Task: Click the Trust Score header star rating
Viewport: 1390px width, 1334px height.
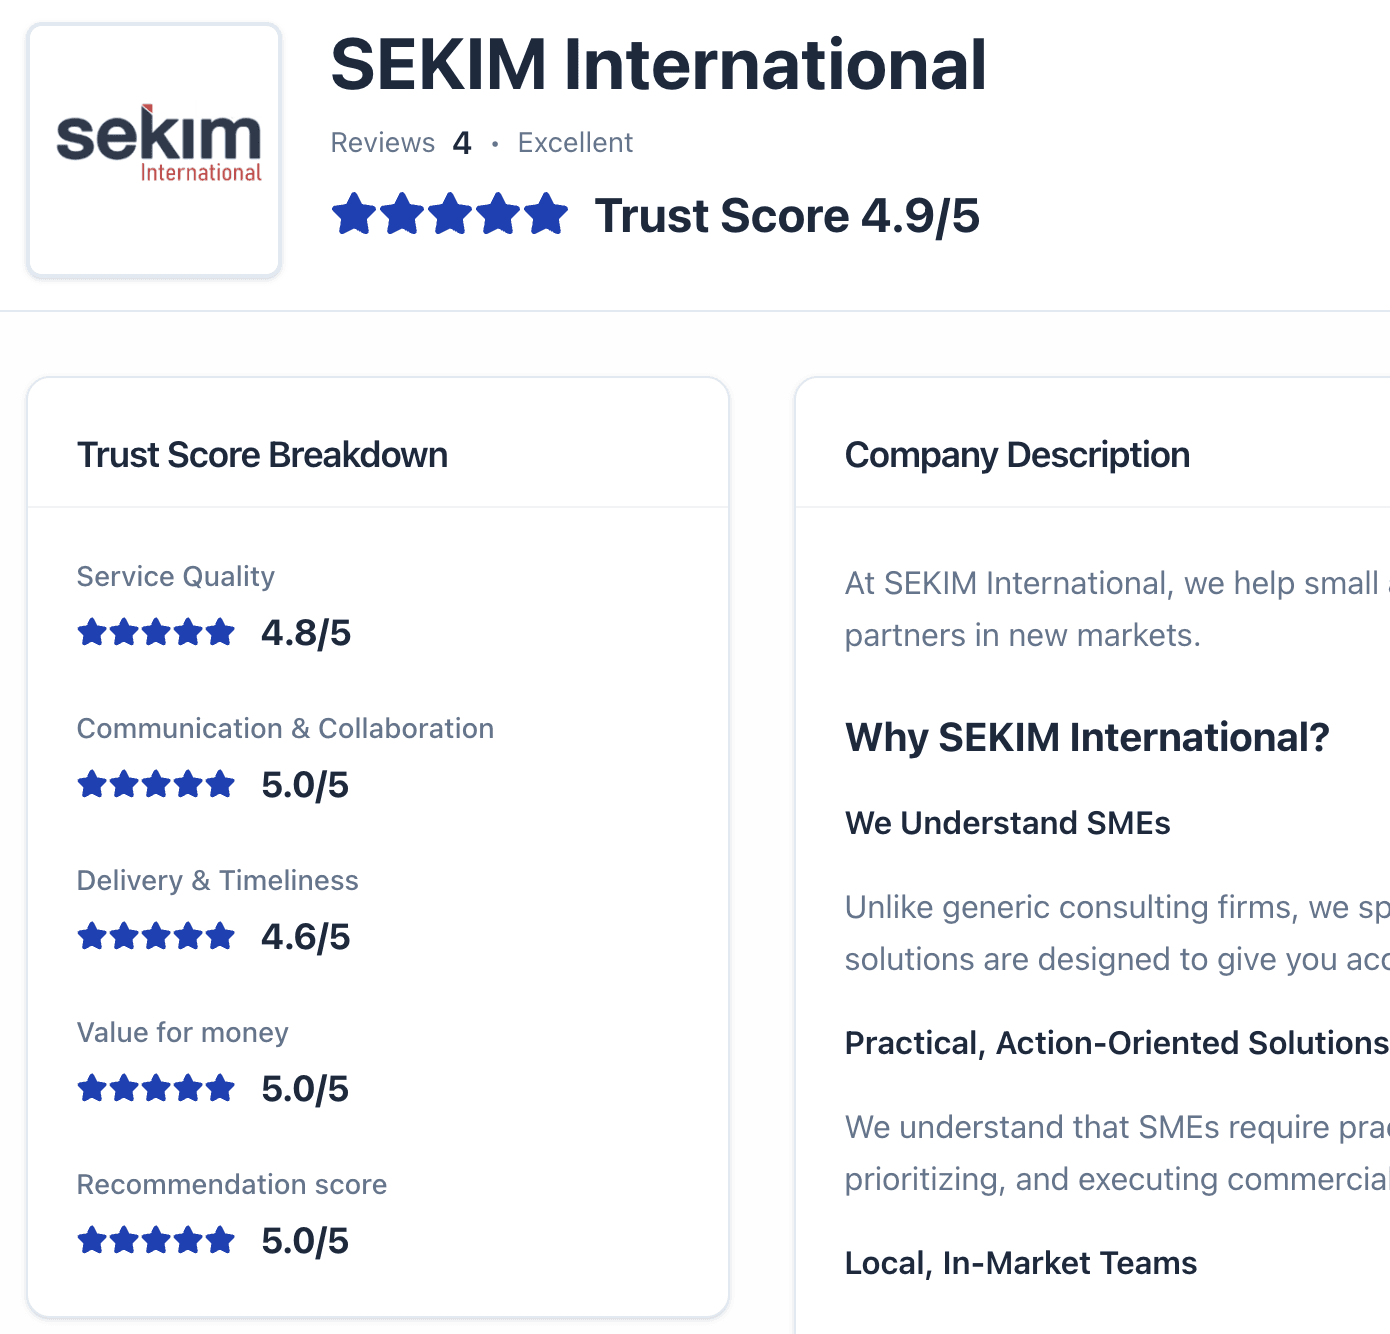Action: coord(450,215)
